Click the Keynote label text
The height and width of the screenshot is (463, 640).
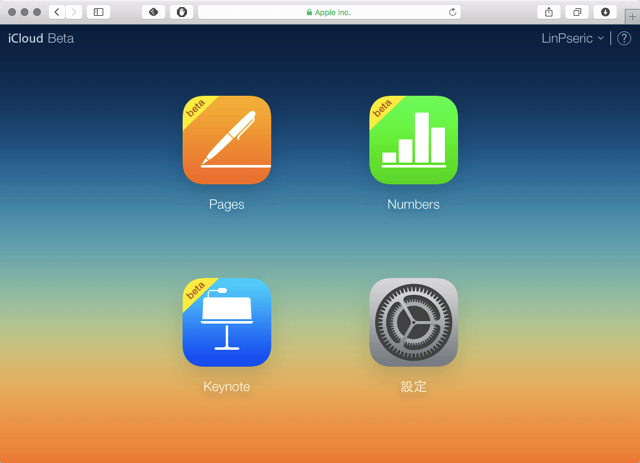tap(227, 387)
